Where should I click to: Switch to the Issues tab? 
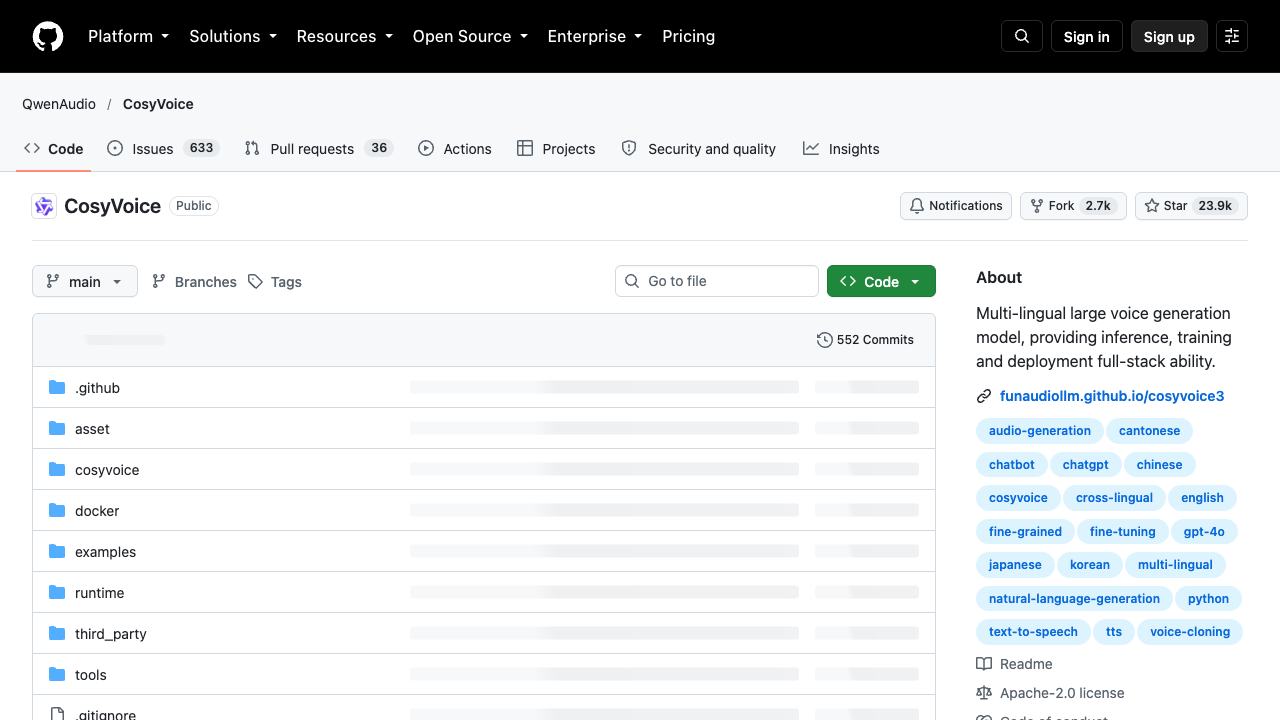[x=163, y=148]
